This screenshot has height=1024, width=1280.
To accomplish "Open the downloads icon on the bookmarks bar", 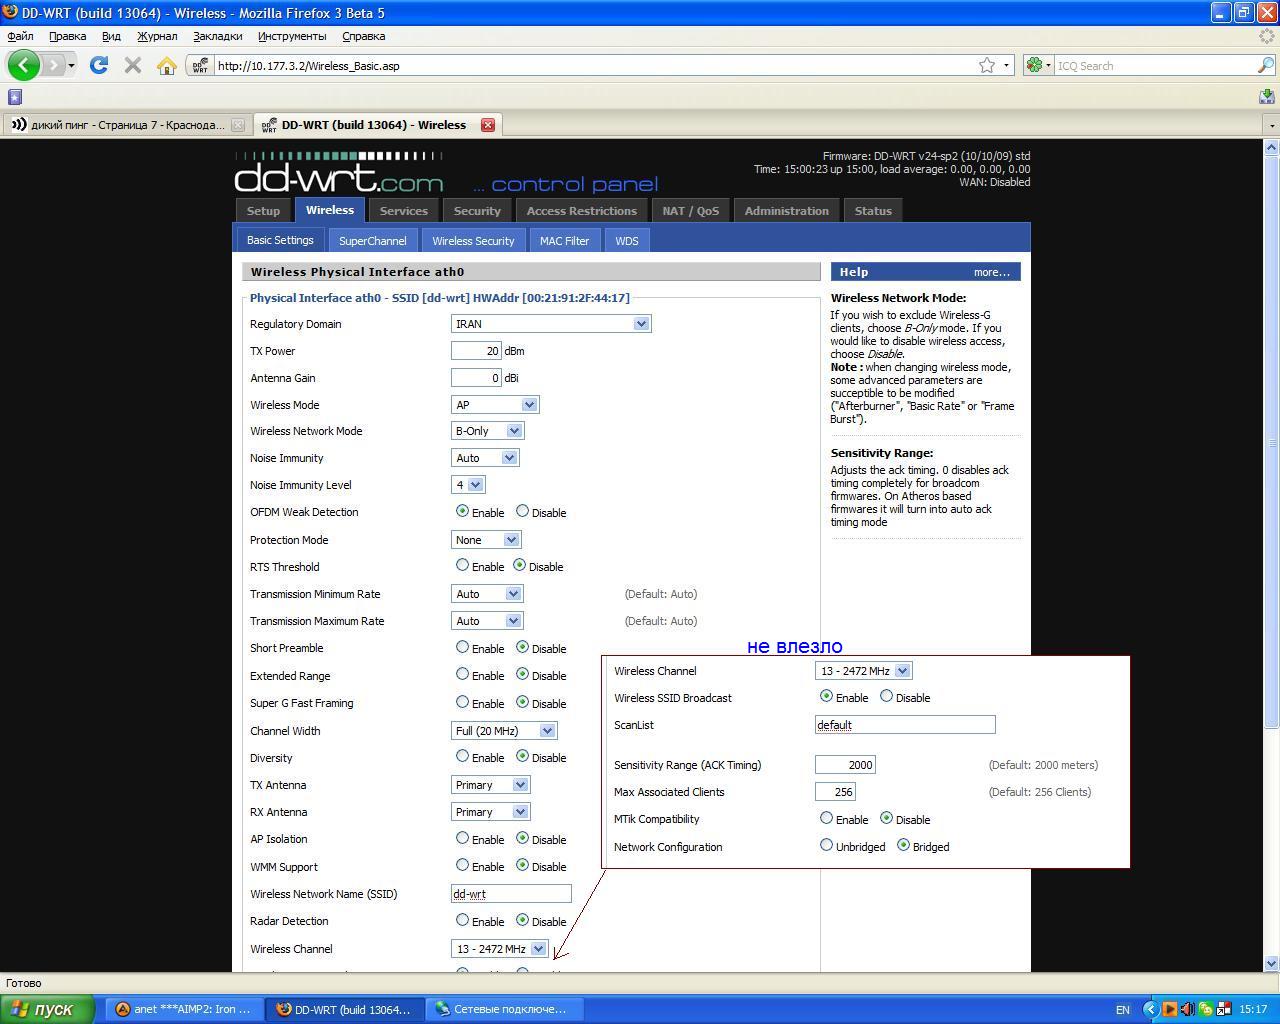I will pyautogui.click(x=1267, y=96).
